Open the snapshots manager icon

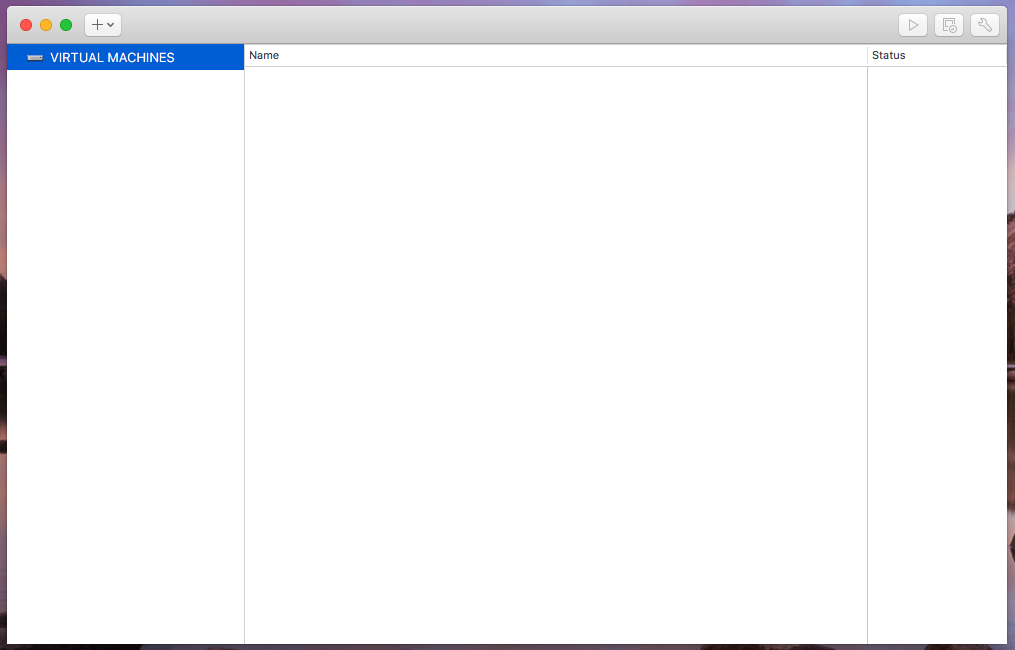[x=949, y=25]
